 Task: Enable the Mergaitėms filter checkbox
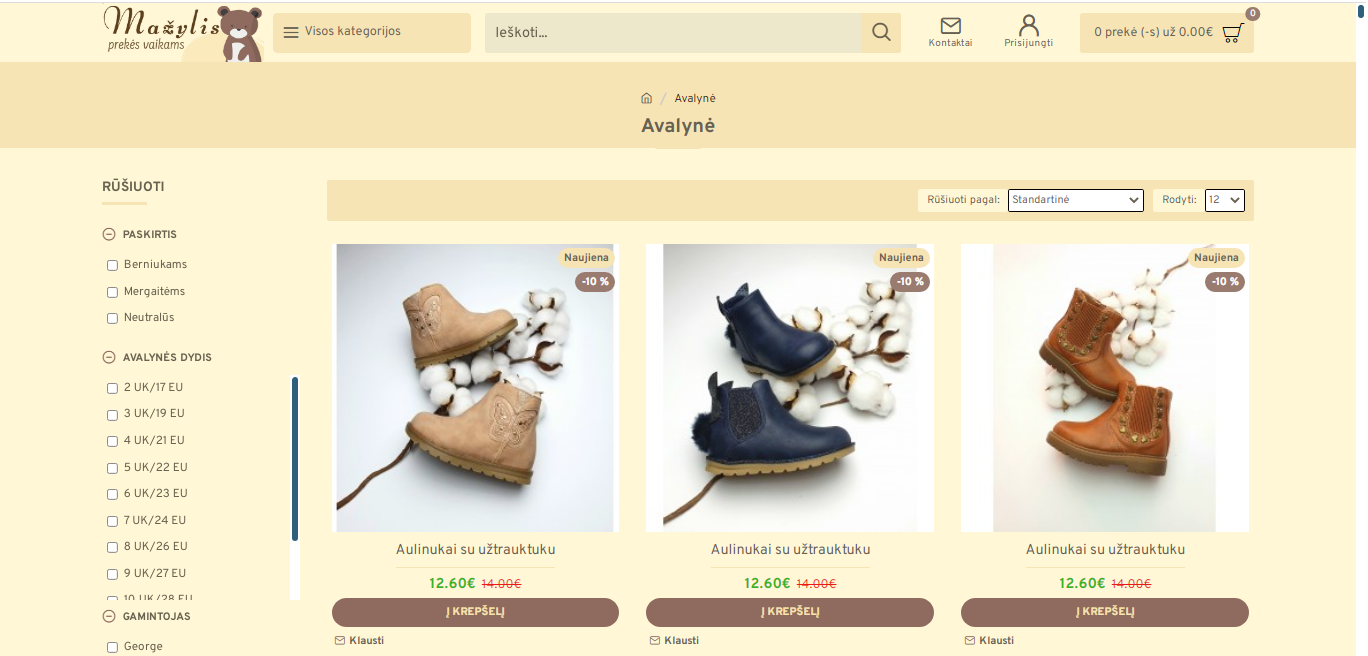click(113, 292)
